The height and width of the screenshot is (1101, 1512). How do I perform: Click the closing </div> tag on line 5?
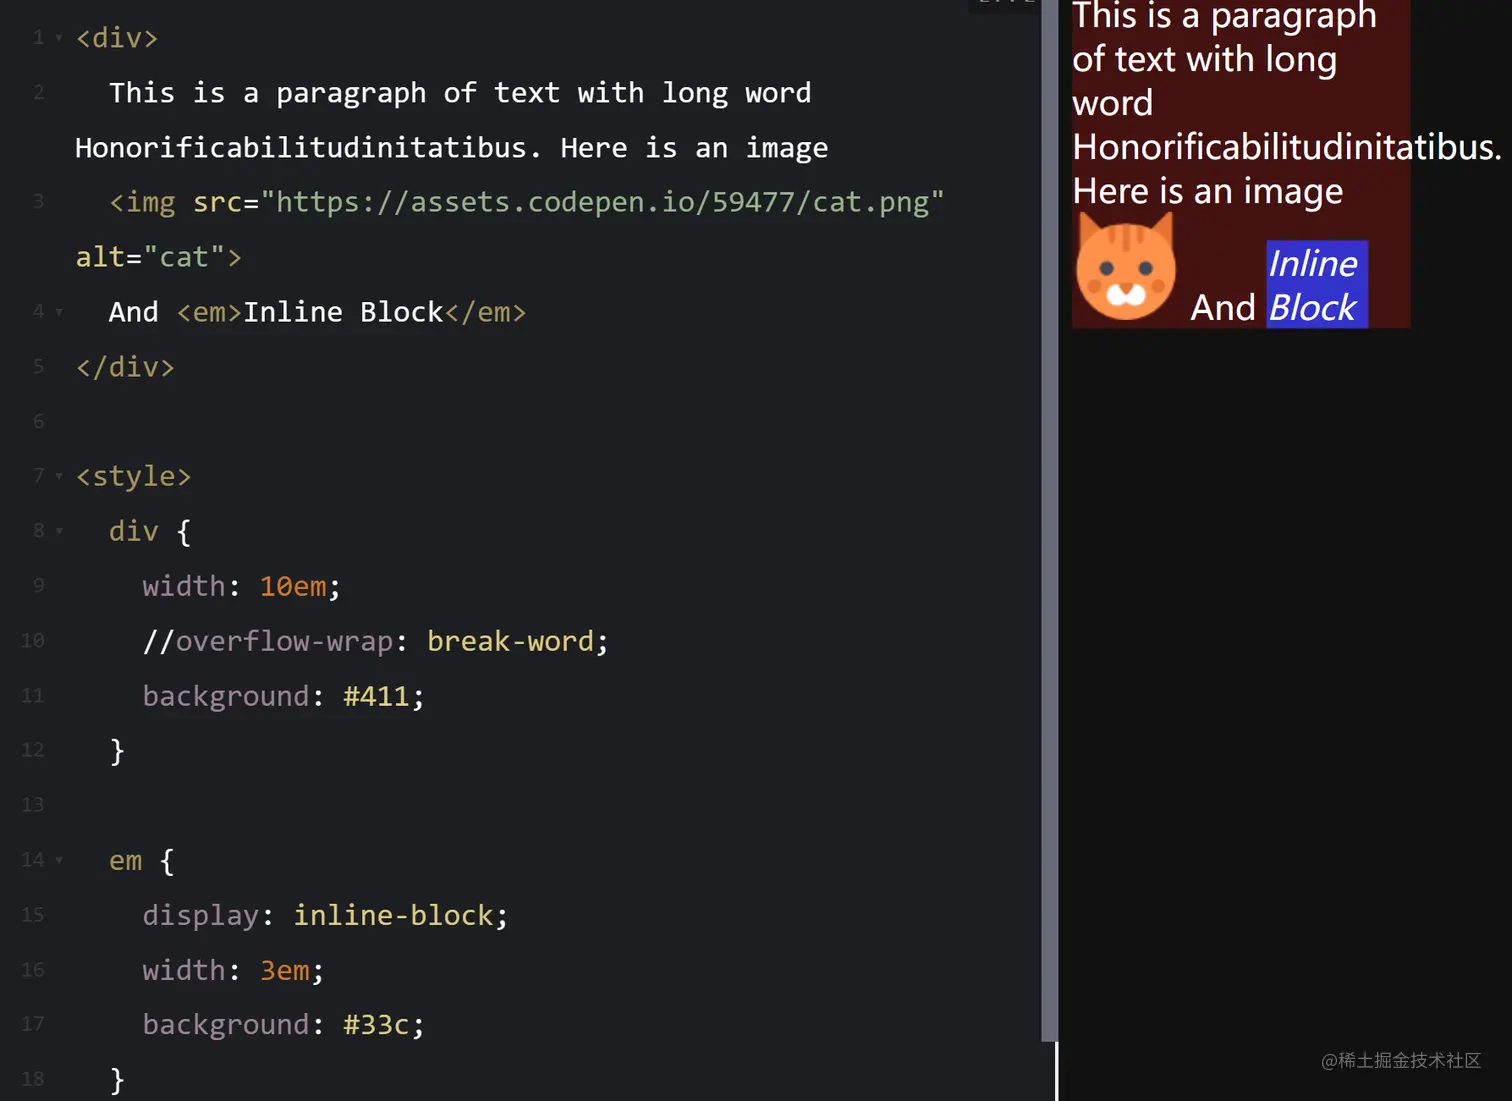(125, 367)
